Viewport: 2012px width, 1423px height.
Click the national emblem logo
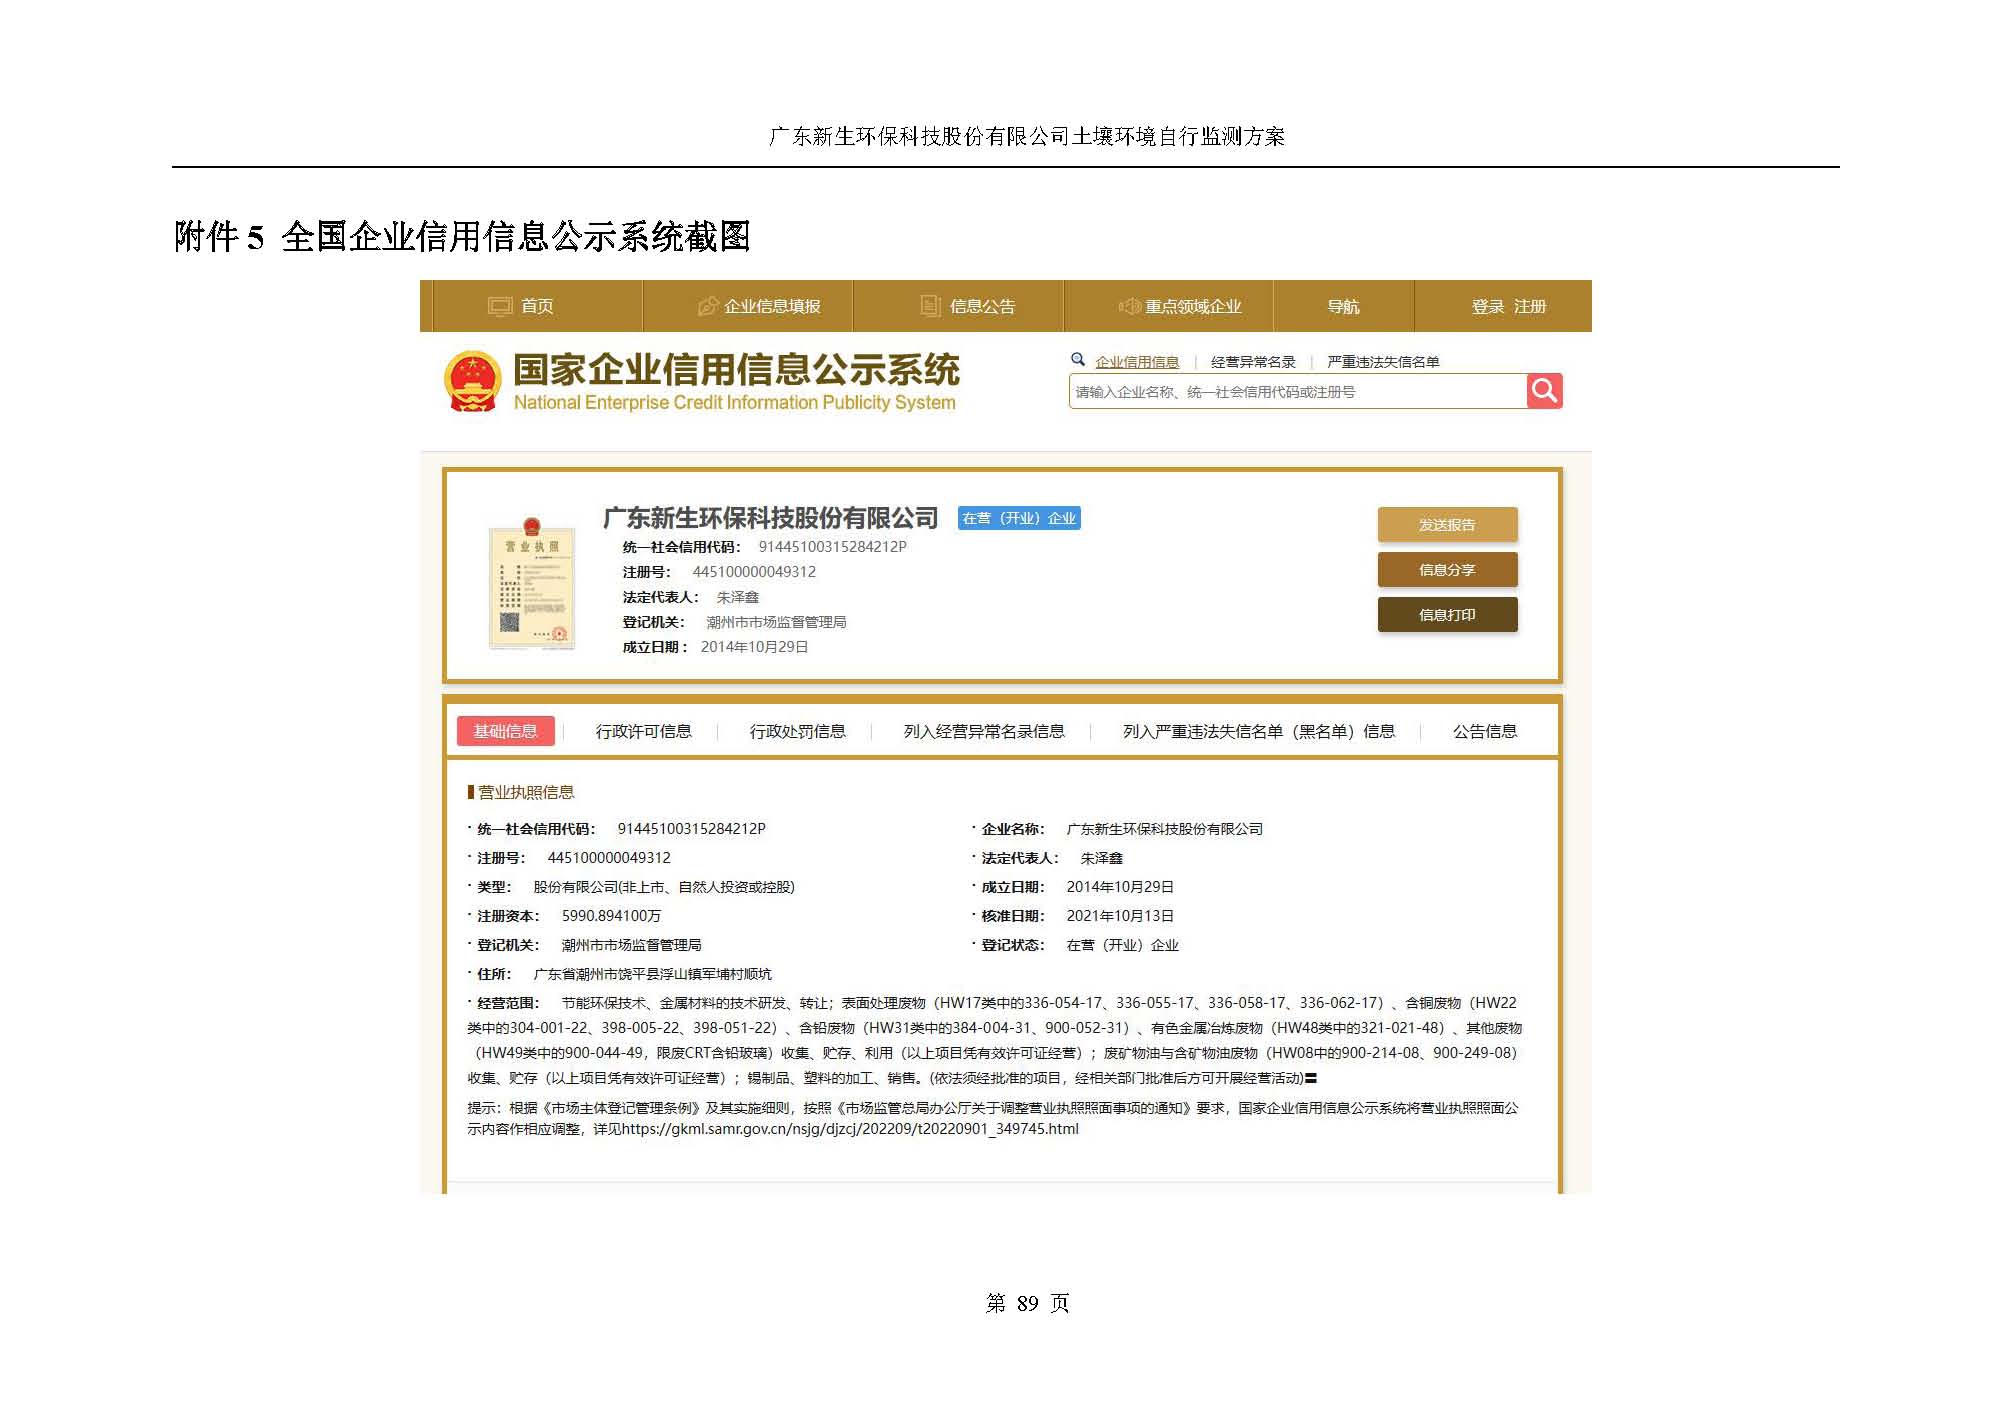472,382
